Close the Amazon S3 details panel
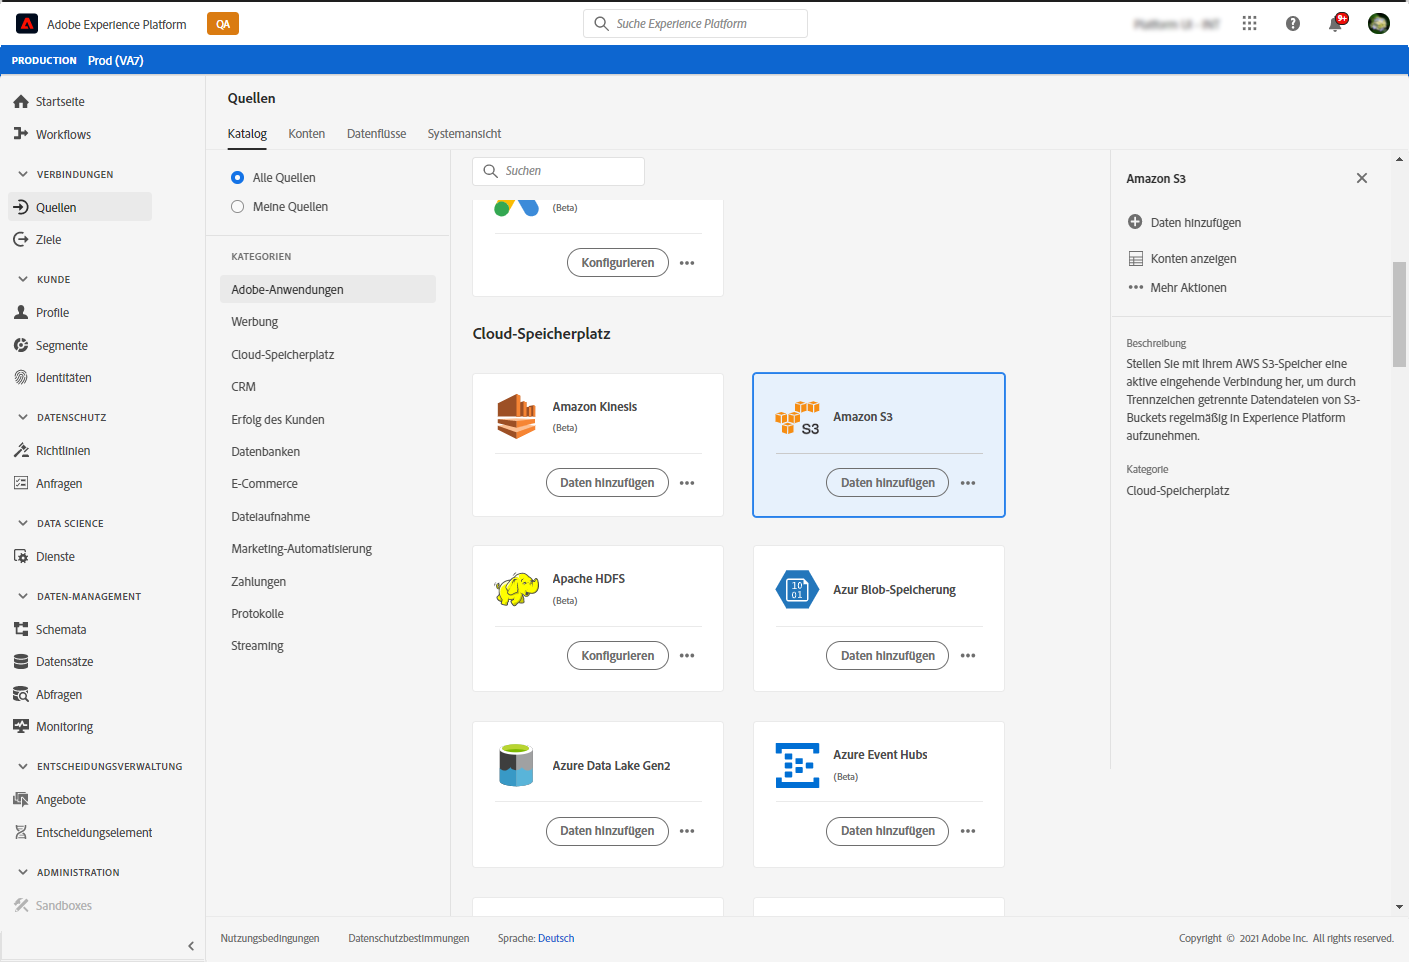This screenshot has width=1409, height=962. [1361, 178]
